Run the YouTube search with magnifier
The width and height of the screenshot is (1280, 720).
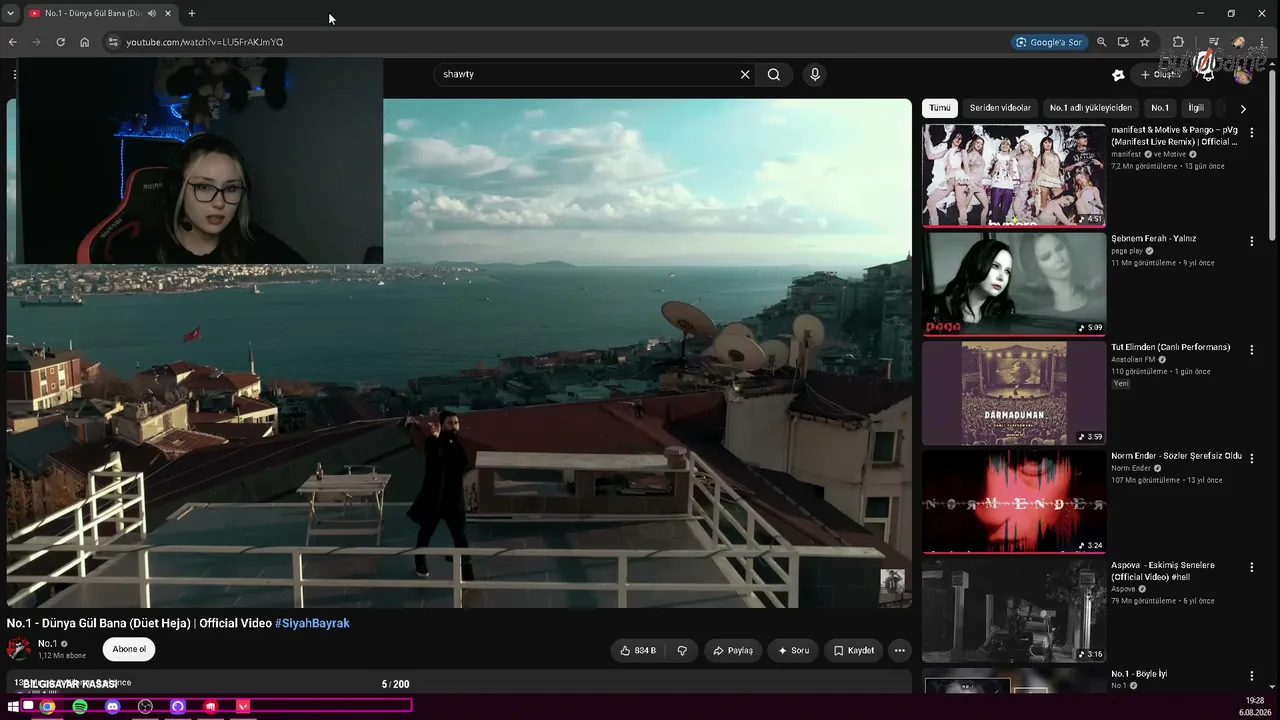tap(774, 74)
